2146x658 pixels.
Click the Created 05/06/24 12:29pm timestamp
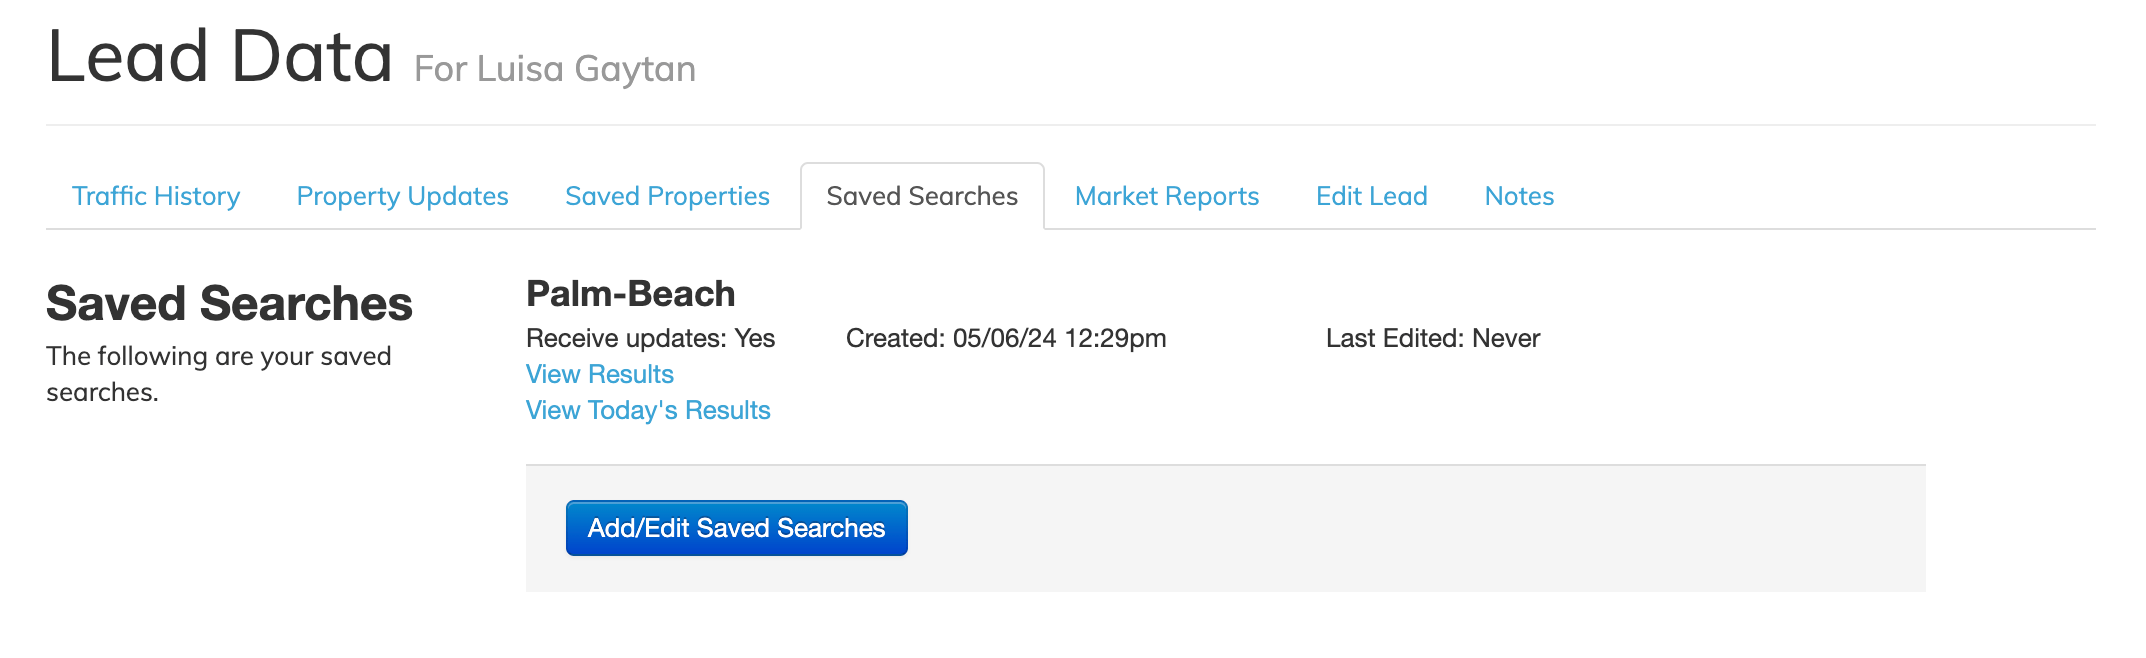[1005, 338]
